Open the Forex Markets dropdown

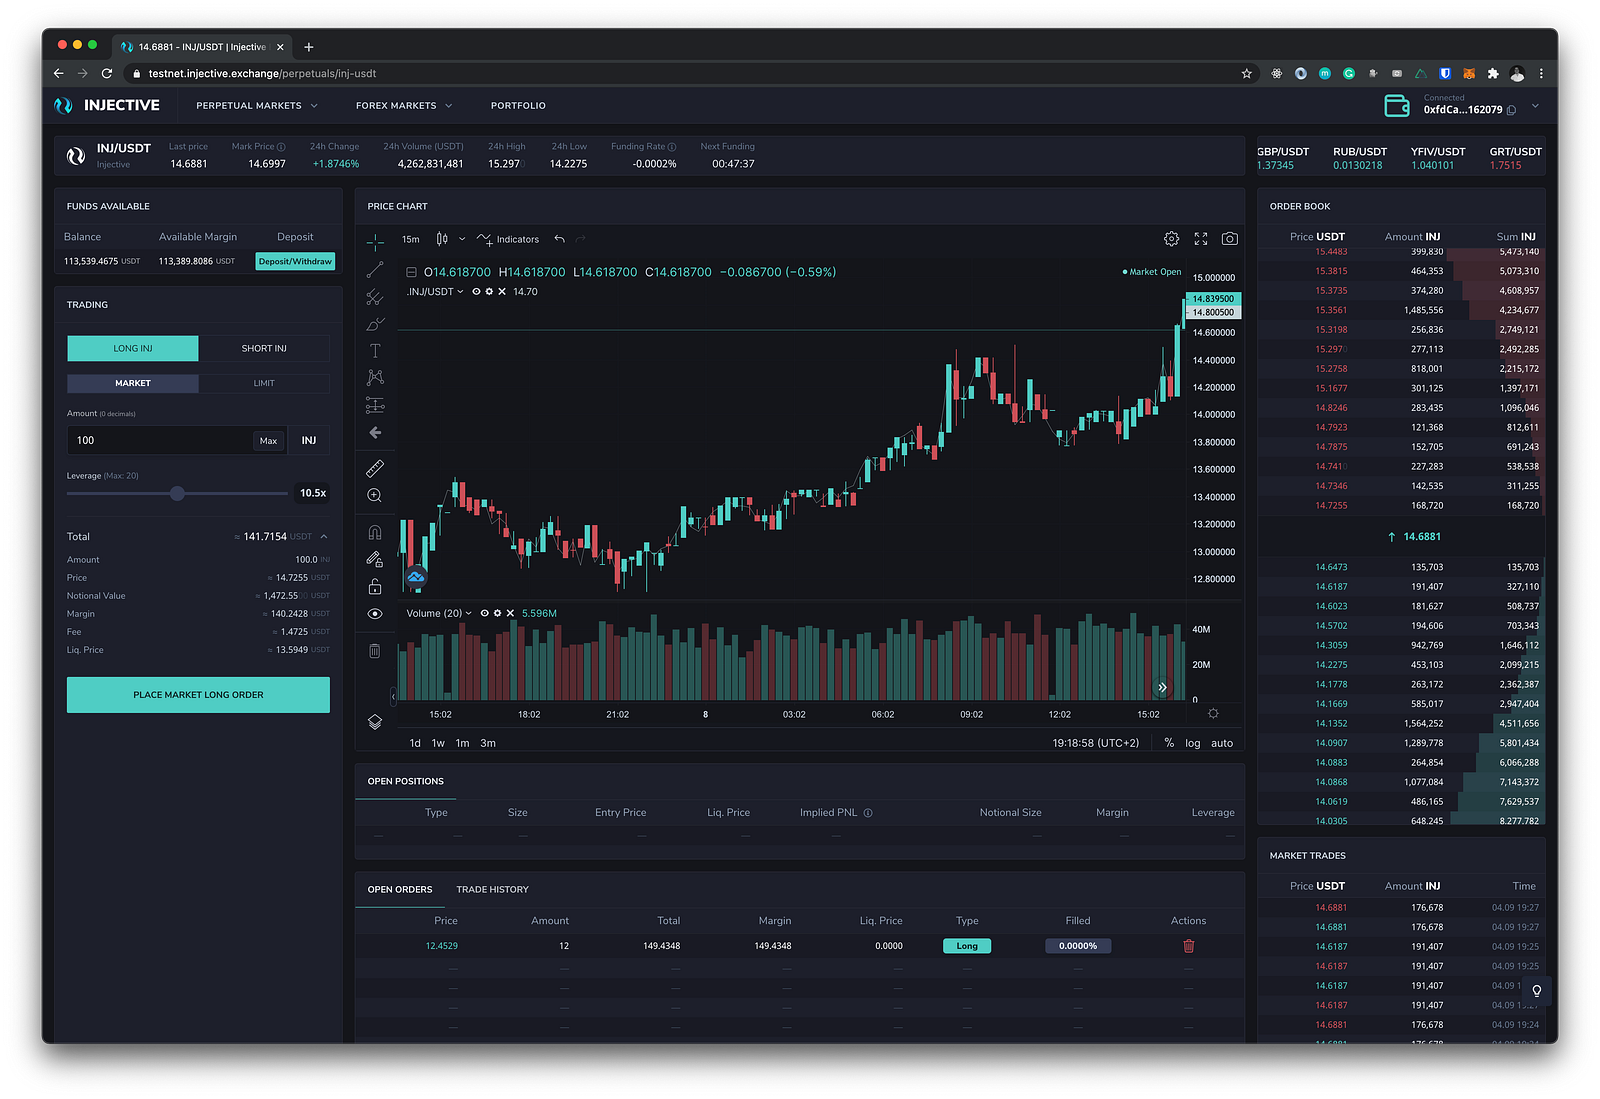point(404,106)
